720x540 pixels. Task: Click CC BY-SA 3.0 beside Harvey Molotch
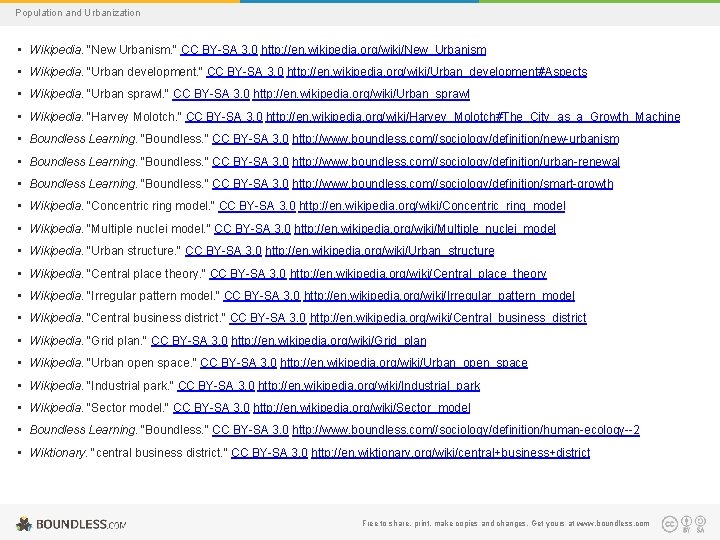click(x=224, y=117)
